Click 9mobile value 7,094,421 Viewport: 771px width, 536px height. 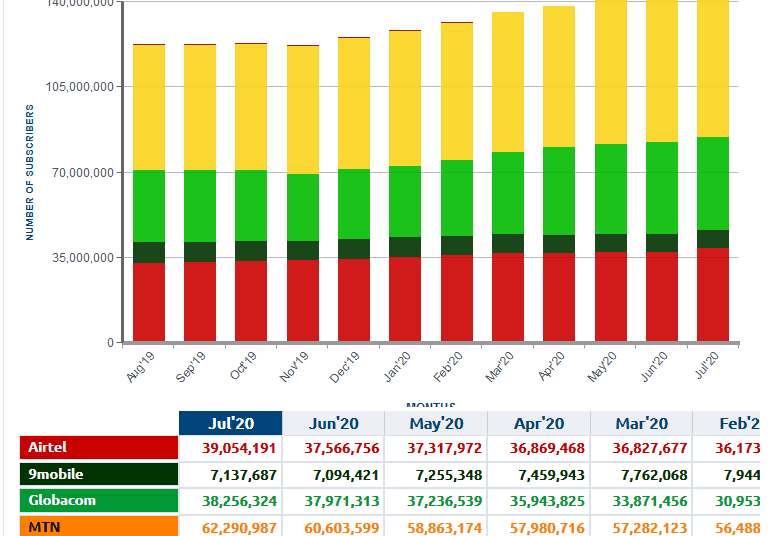pos(346,476)
